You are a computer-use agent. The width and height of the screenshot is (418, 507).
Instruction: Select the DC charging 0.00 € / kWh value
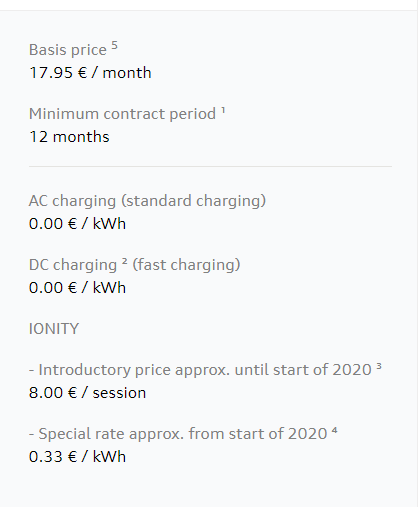pyautogui.click(x=77, y=287)
